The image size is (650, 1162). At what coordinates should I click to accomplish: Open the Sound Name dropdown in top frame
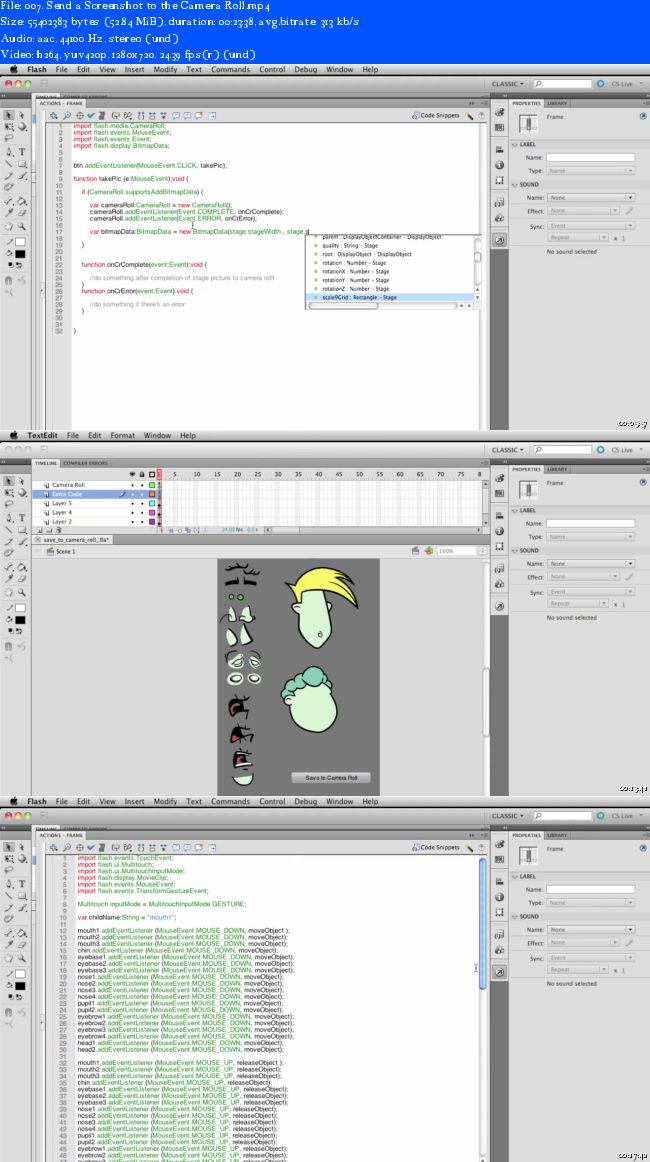(591, 198)
